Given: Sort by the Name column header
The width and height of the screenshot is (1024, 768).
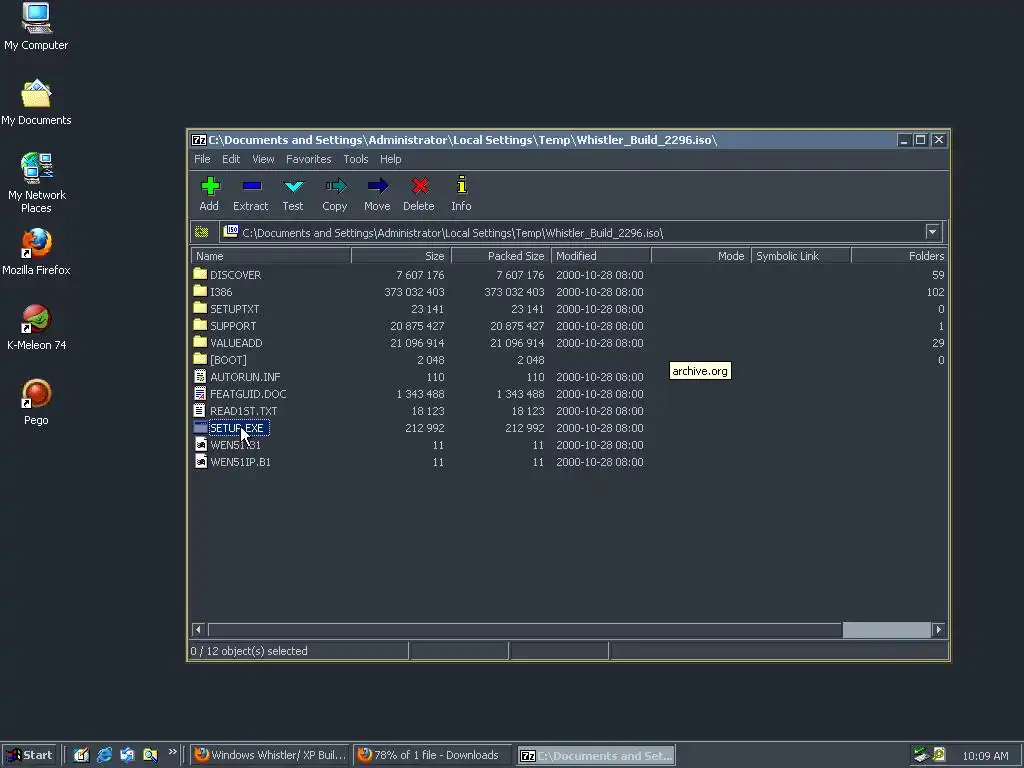Looking at the screenshot, I should 271,256.
